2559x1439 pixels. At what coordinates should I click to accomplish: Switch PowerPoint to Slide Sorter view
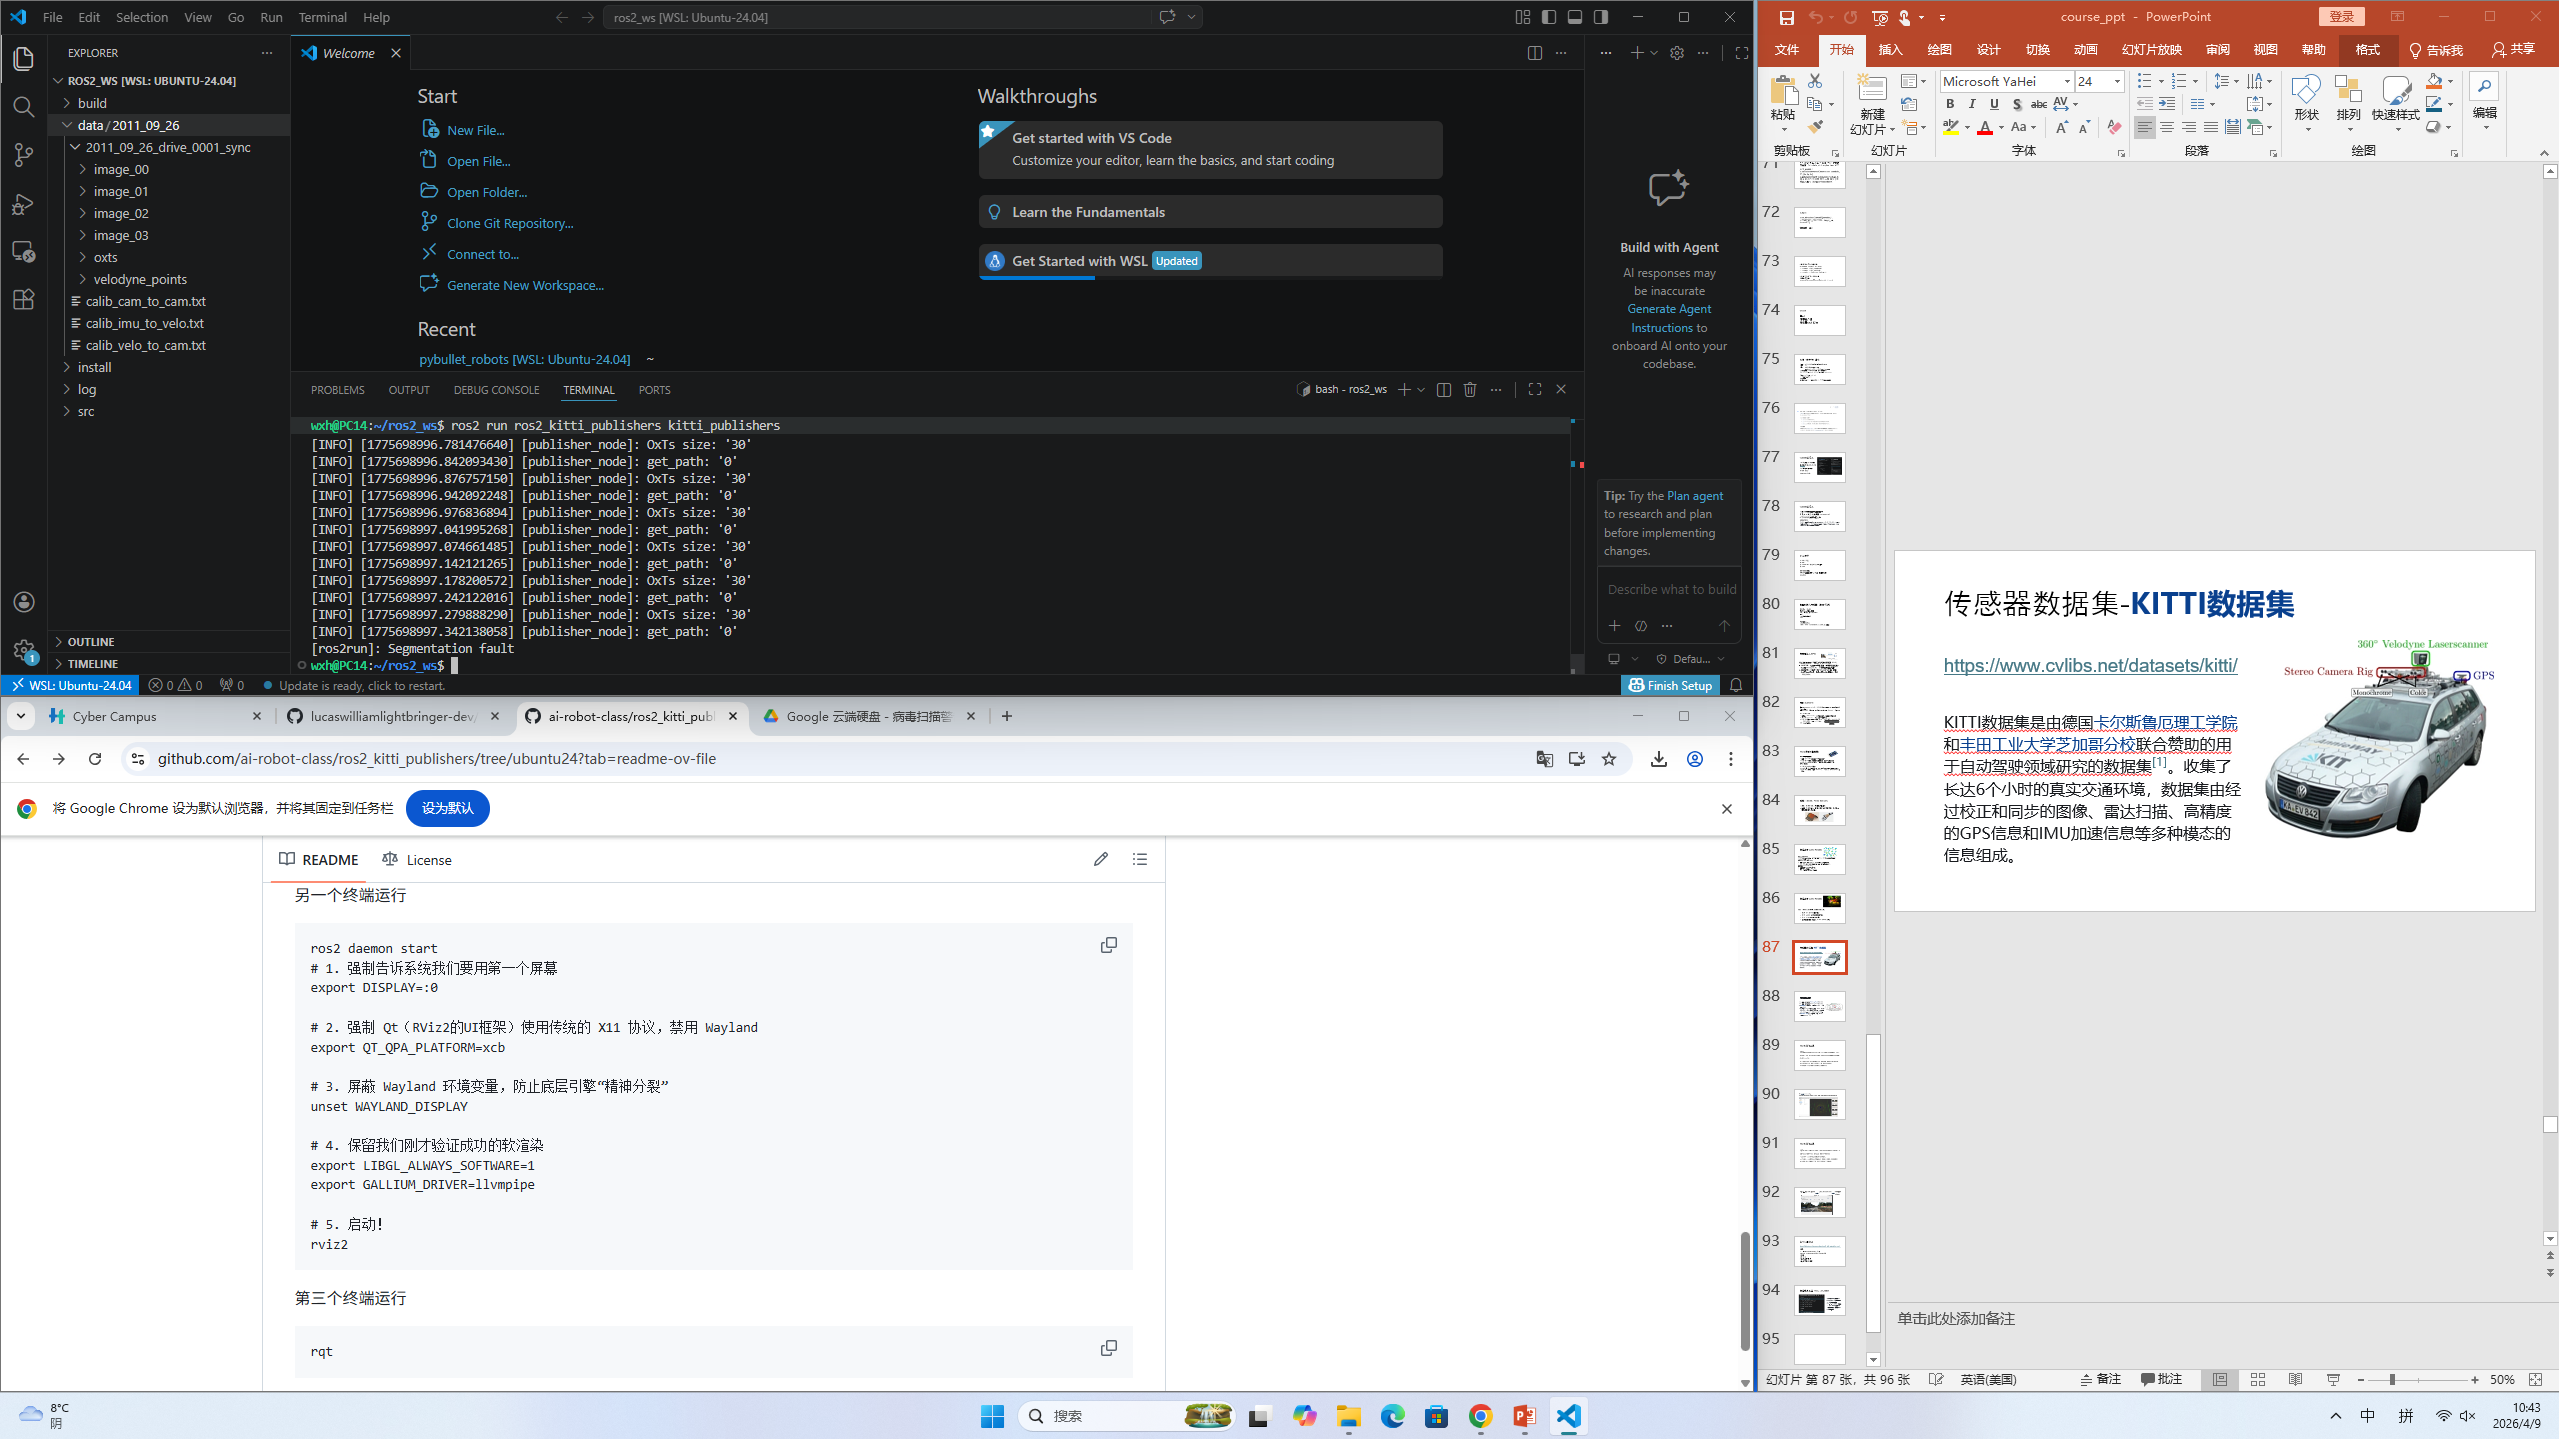(x=2257, y=1379)
